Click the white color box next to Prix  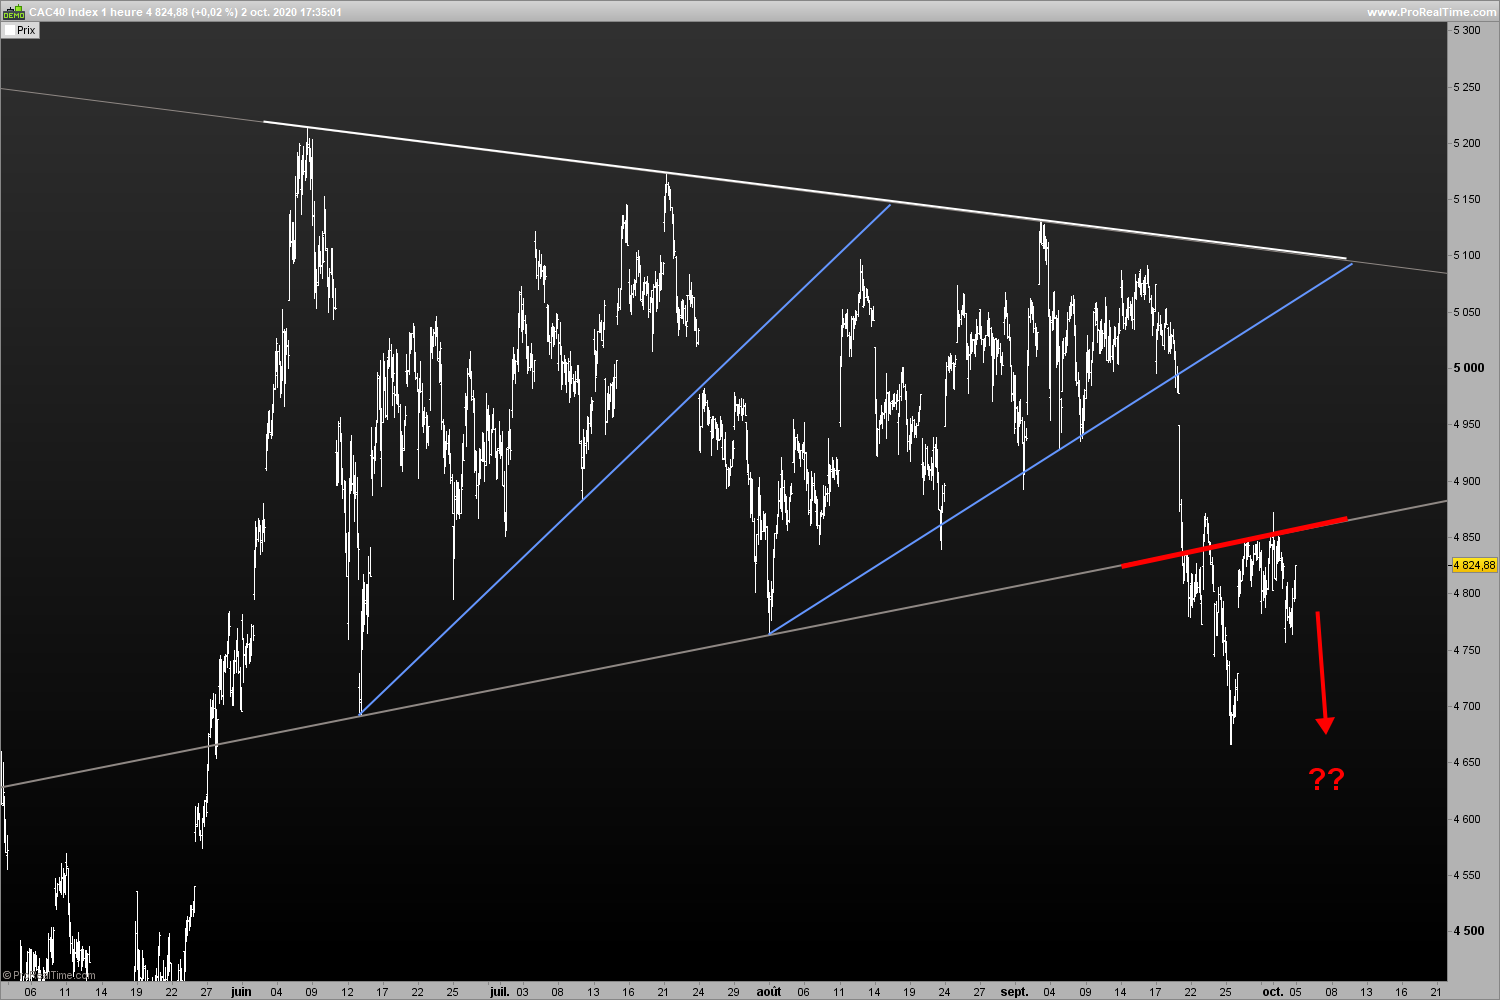coord(9,30)
